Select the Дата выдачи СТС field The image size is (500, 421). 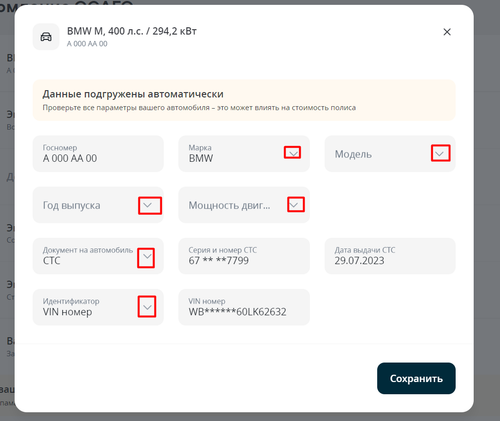click(390, 256)
